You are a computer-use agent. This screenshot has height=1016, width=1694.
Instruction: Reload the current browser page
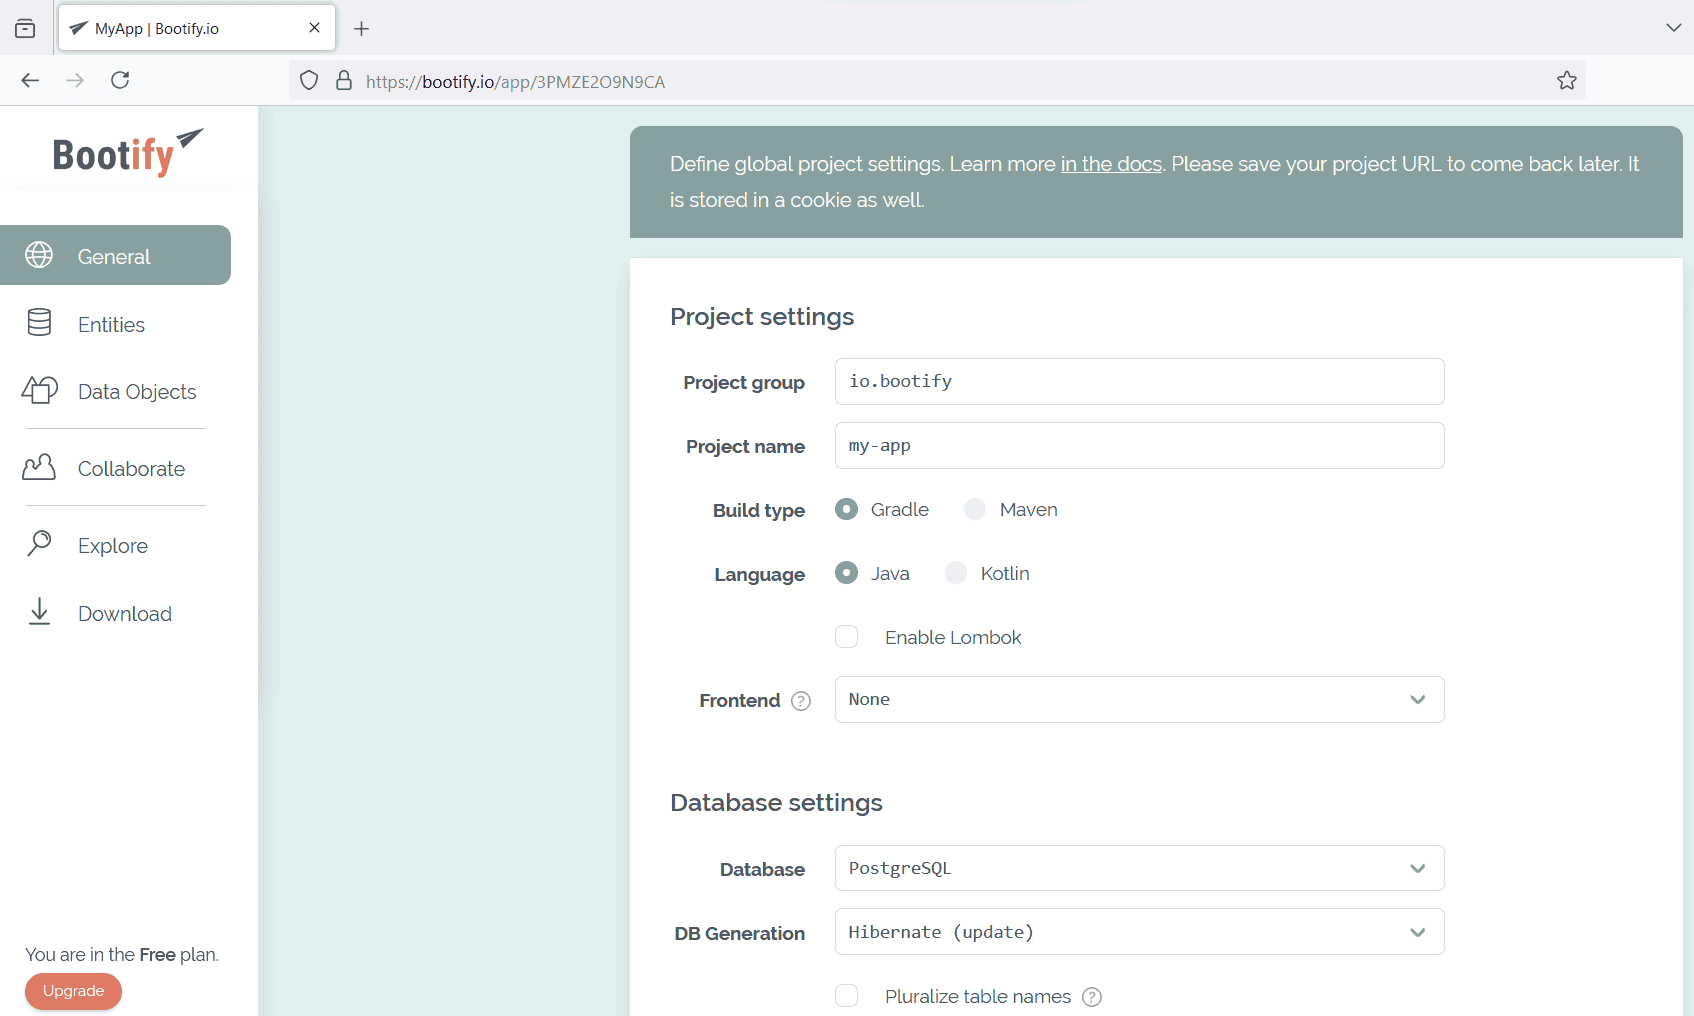tap(120, 80)
